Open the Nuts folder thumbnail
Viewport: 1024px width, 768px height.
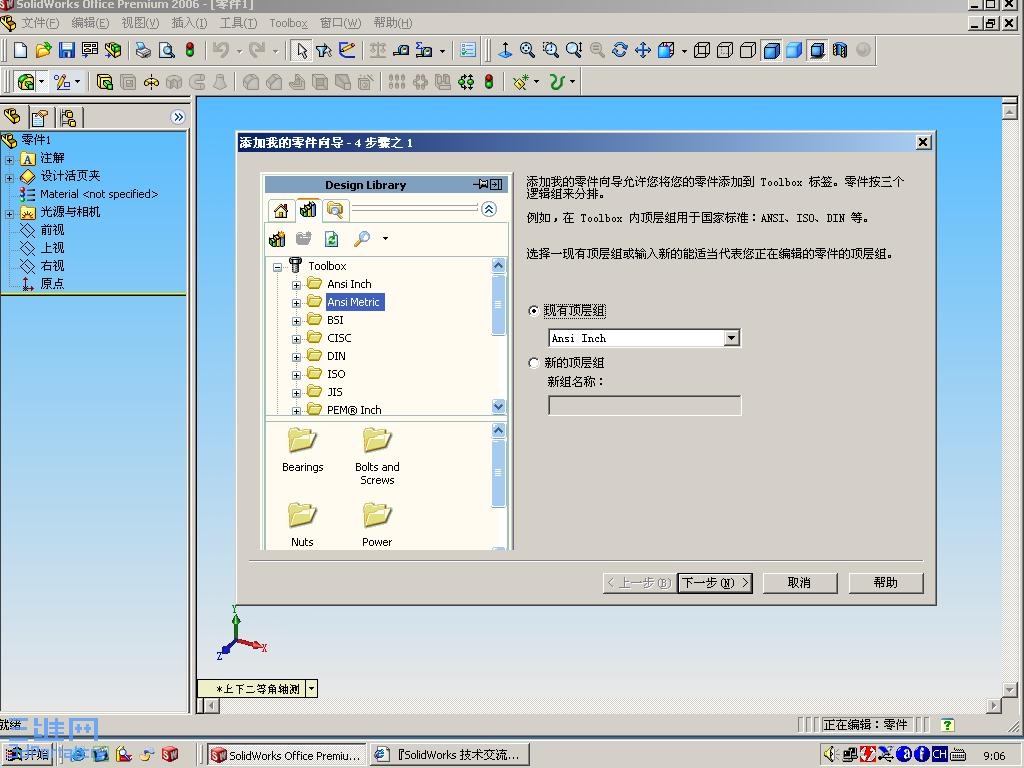tap(302, 524)
